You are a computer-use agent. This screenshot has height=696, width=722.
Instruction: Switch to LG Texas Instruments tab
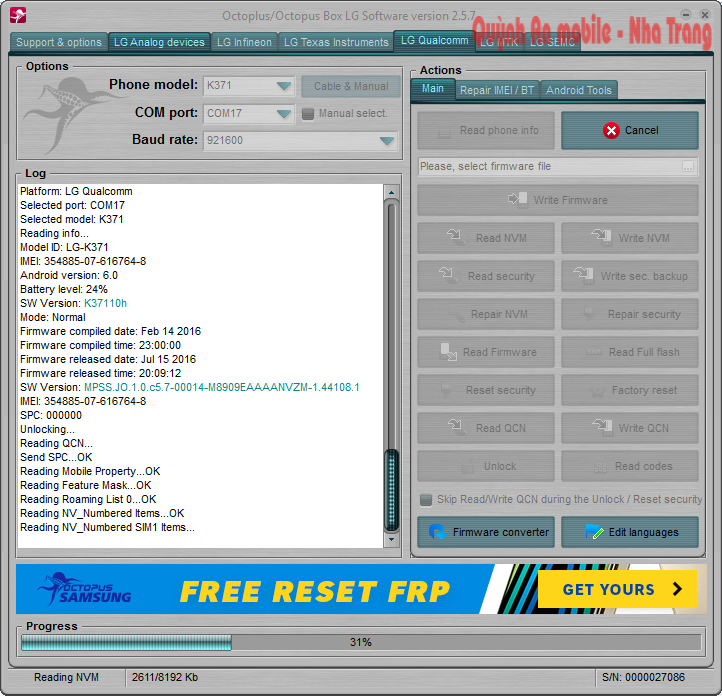[336, 42]
